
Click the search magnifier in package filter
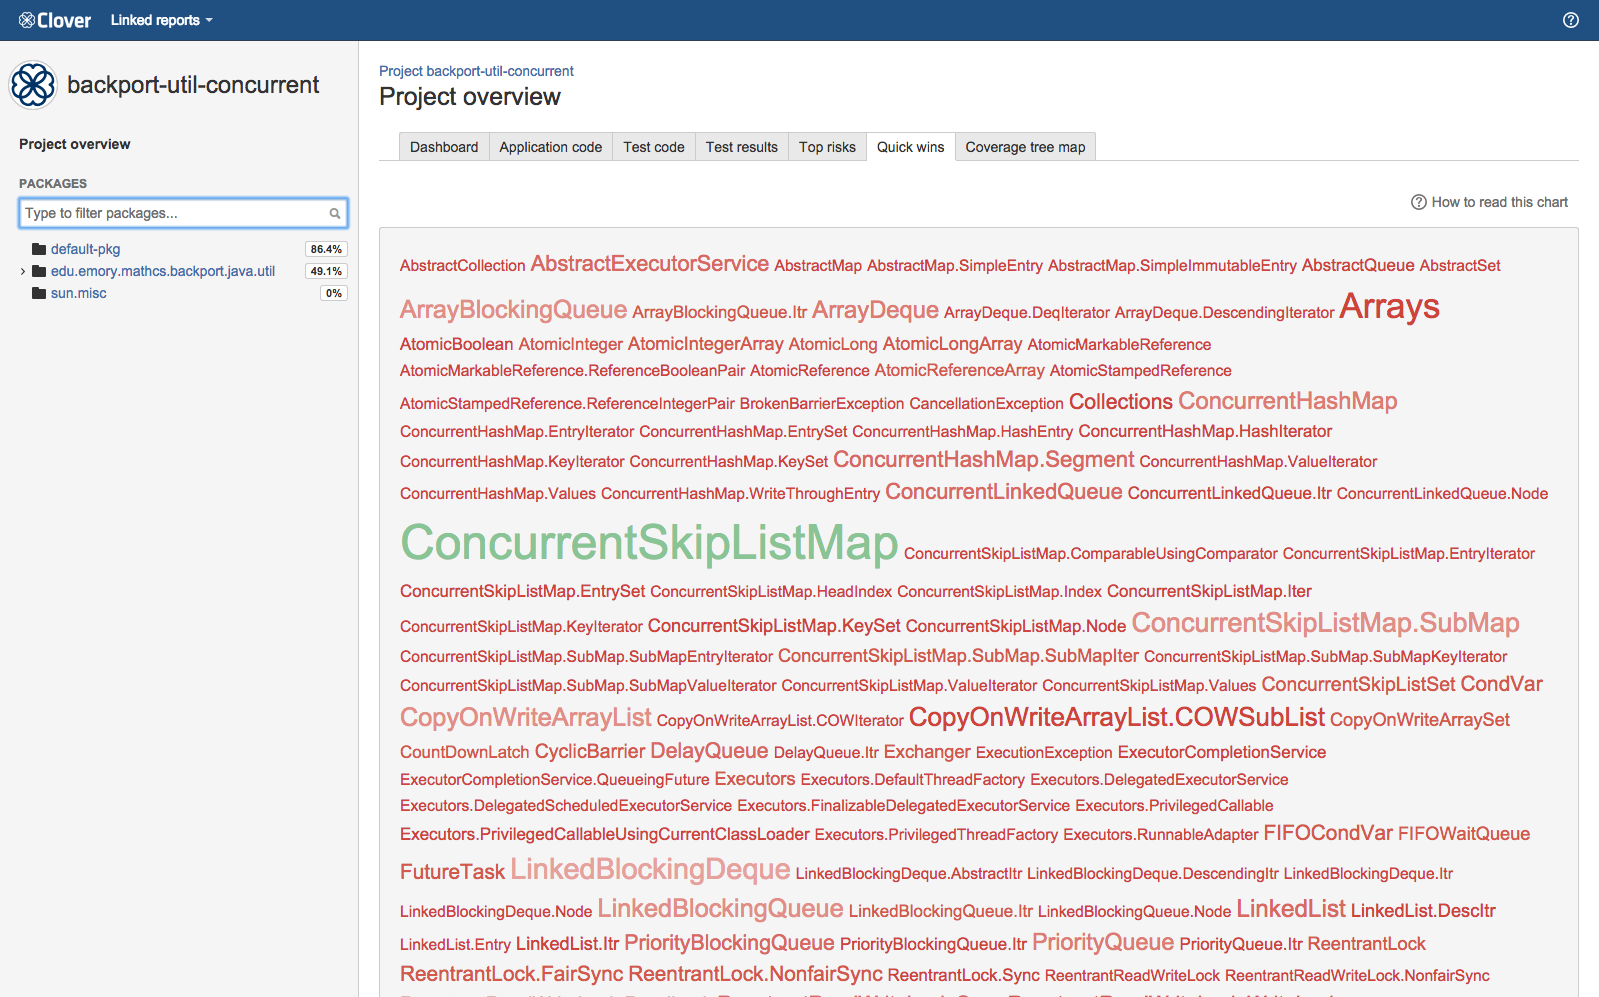(335, 213)
